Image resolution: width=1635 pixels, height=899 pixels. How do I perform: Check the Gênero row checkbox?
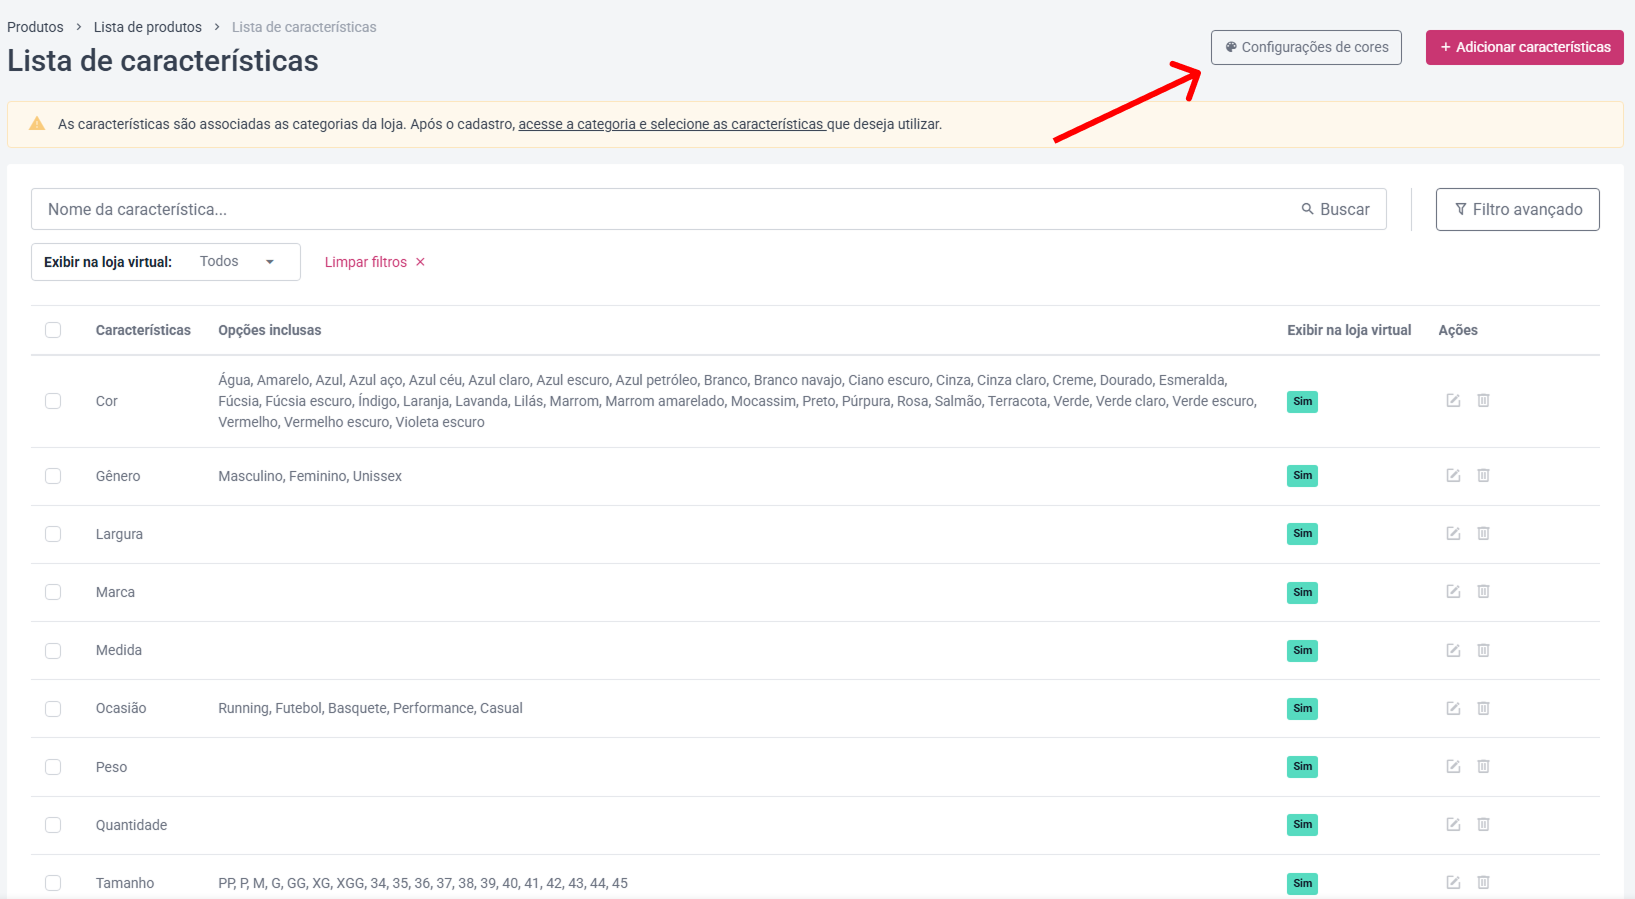tap(53, 476)
